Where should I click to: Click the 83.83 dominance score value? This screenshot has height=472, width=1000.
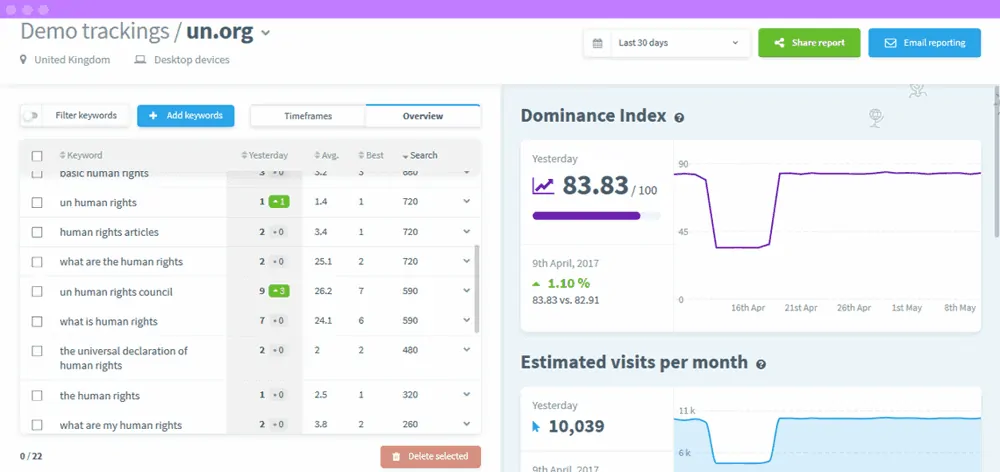(x=596, y=186)
